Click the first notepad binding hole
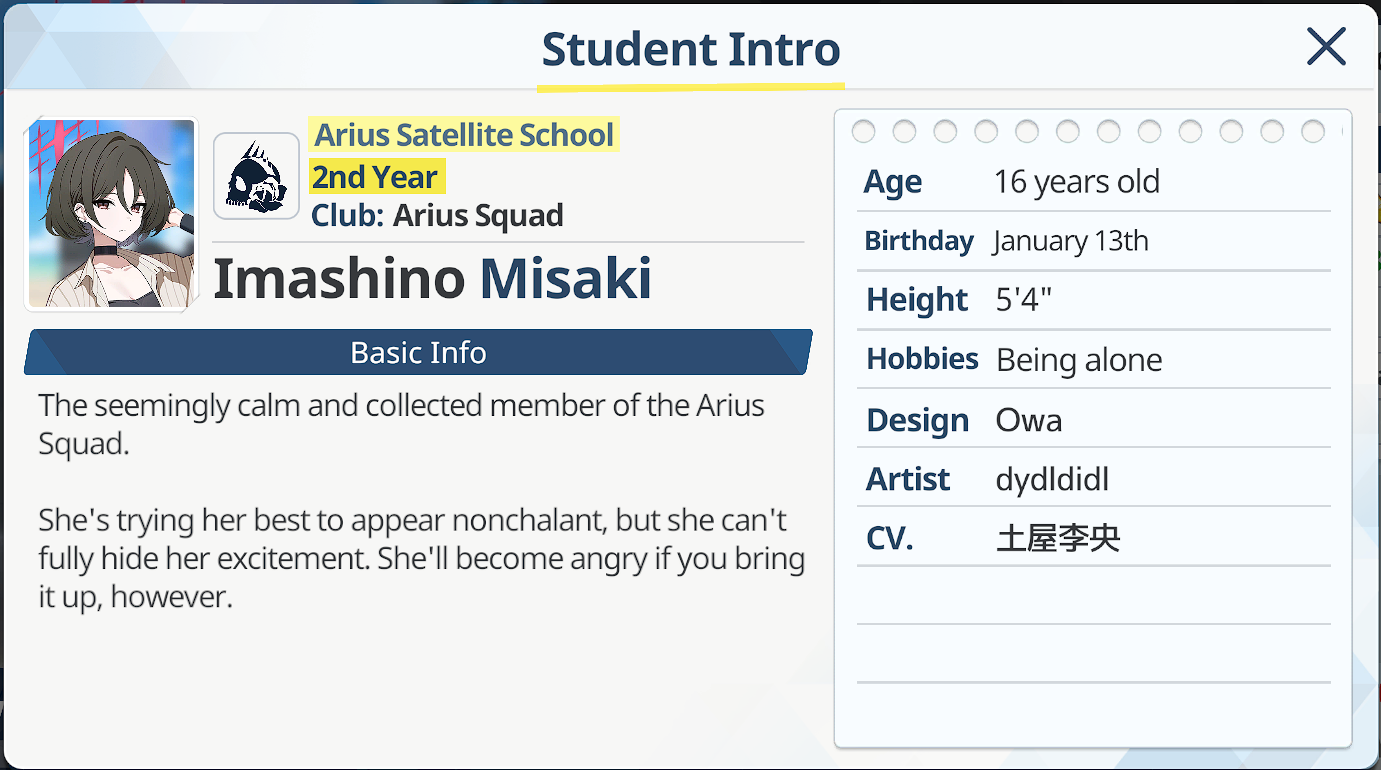This screenshot has width=1381, height=770. pyautogui.click(x=863, y=131)
